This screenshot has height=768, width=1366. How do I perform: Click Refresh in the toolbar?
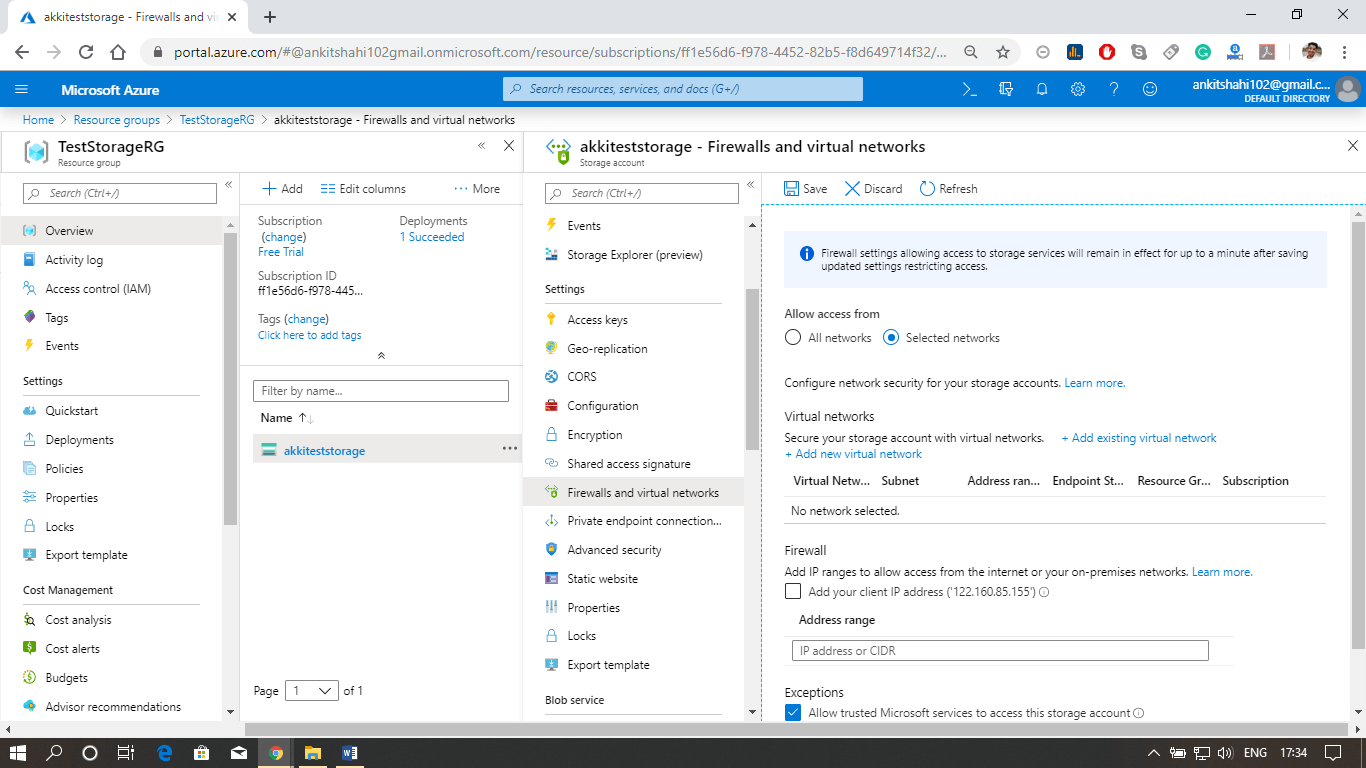point(948,188)
